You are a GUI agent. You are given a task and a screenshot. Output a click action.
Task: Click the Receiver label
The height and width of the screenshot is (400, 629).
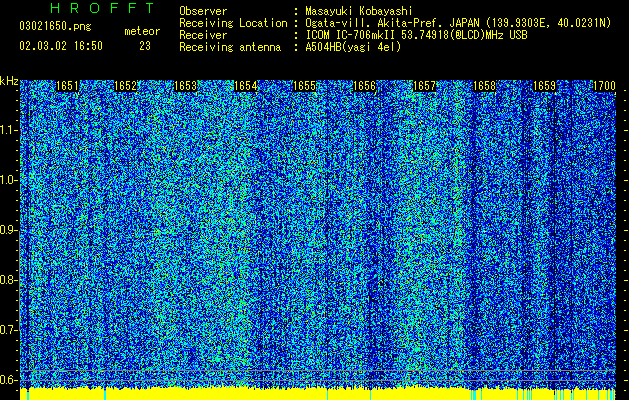203,35
